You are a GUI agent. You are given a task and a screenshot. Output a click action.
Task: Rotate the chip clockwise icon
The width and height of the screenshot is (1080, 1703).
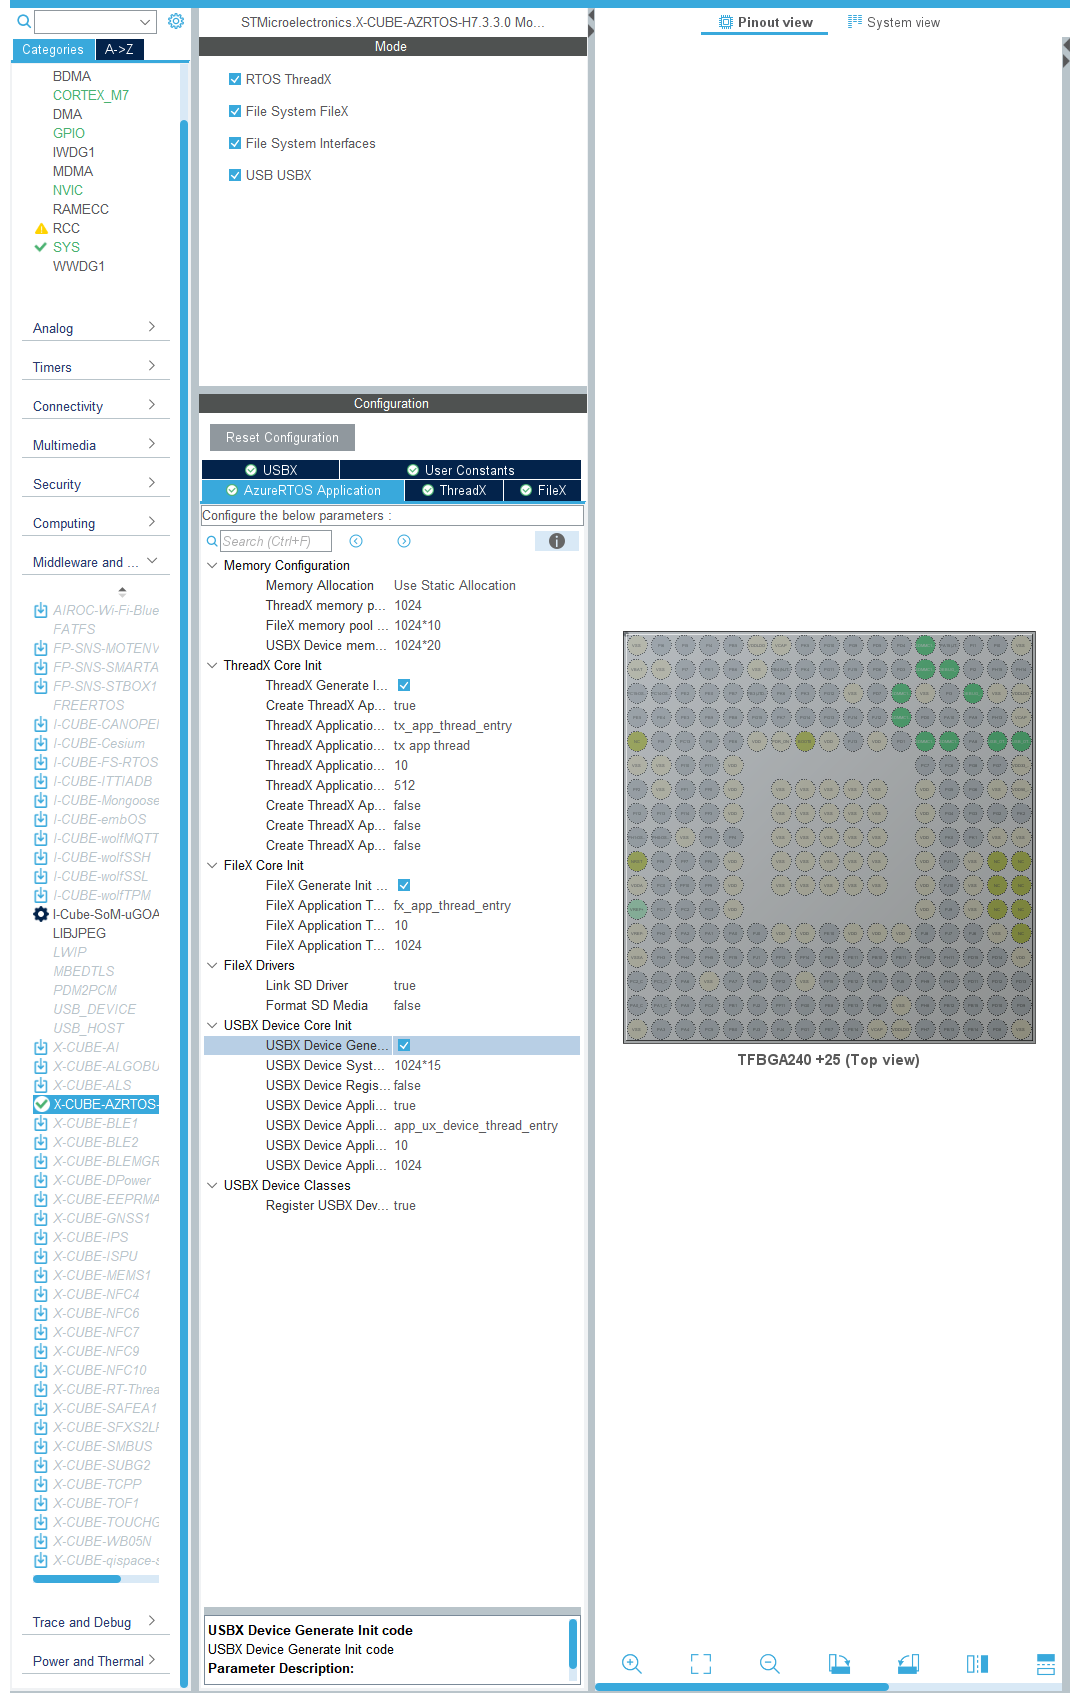pyautogui.click(x=839, y=1663)
